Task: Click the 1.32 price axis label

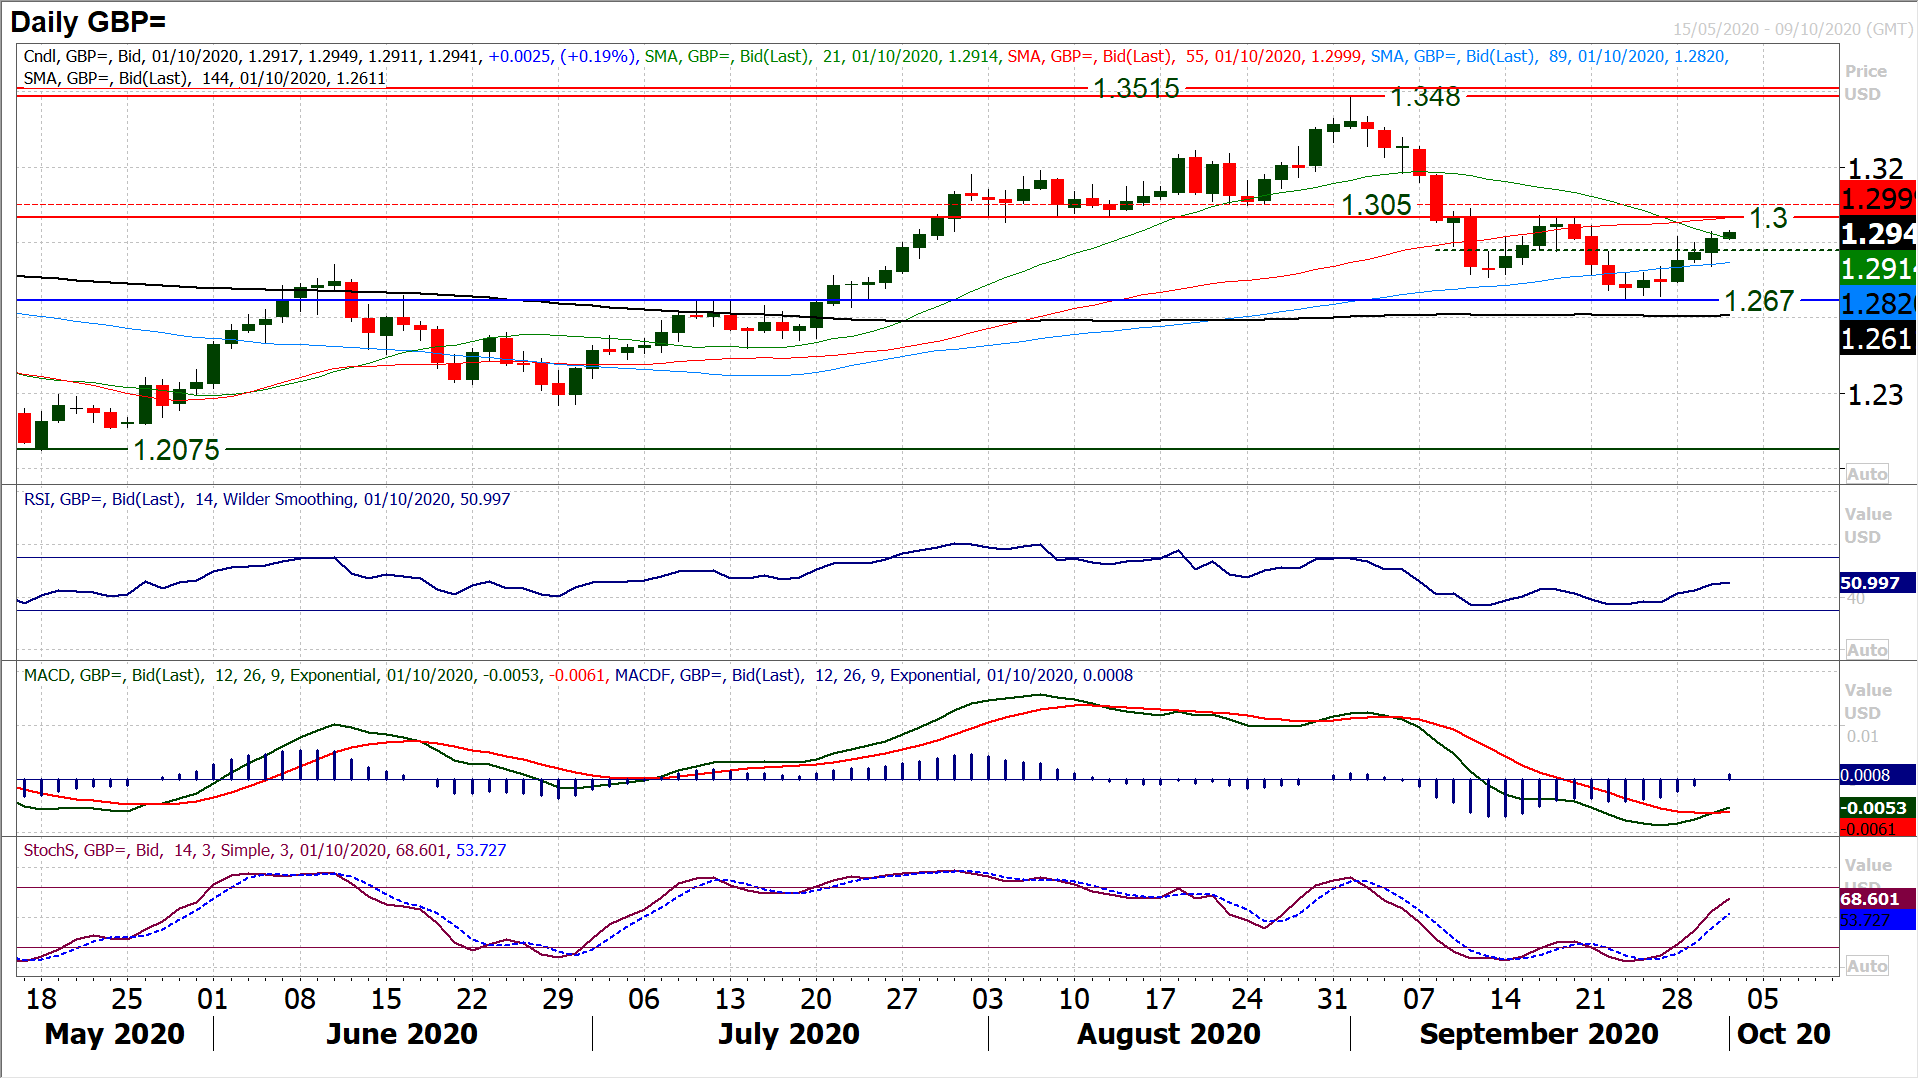Action: [x=1875, y=169]
